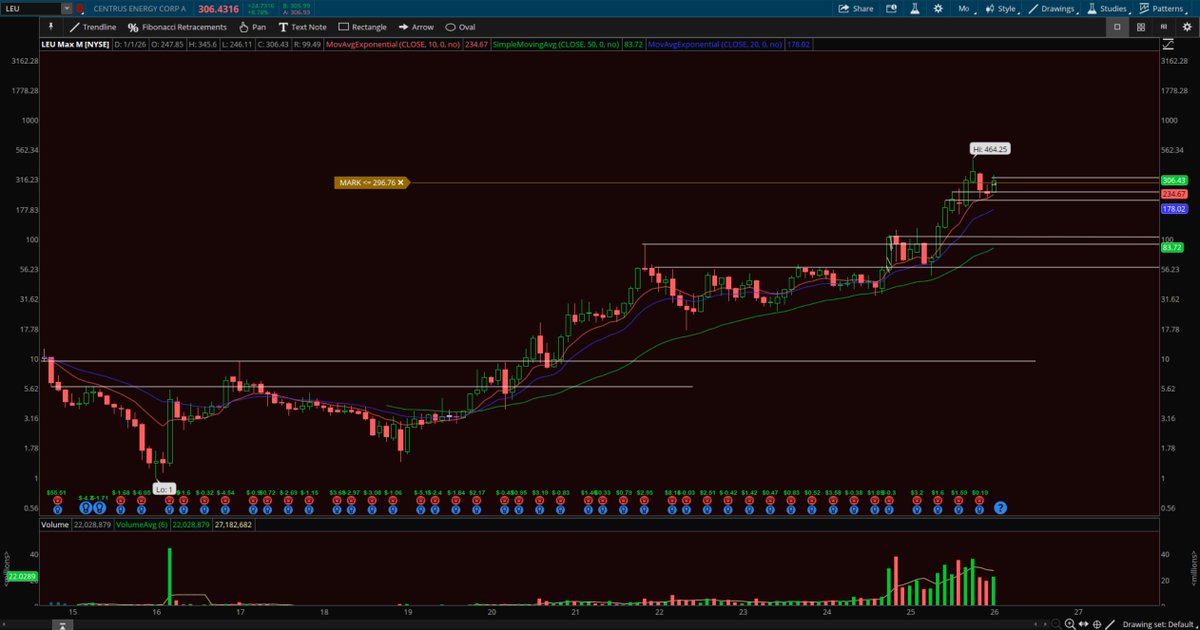Viewport: 1200px width, 630px height.
Task: Click the Share button
Action: pyautogui.click(x=856, y=8)
